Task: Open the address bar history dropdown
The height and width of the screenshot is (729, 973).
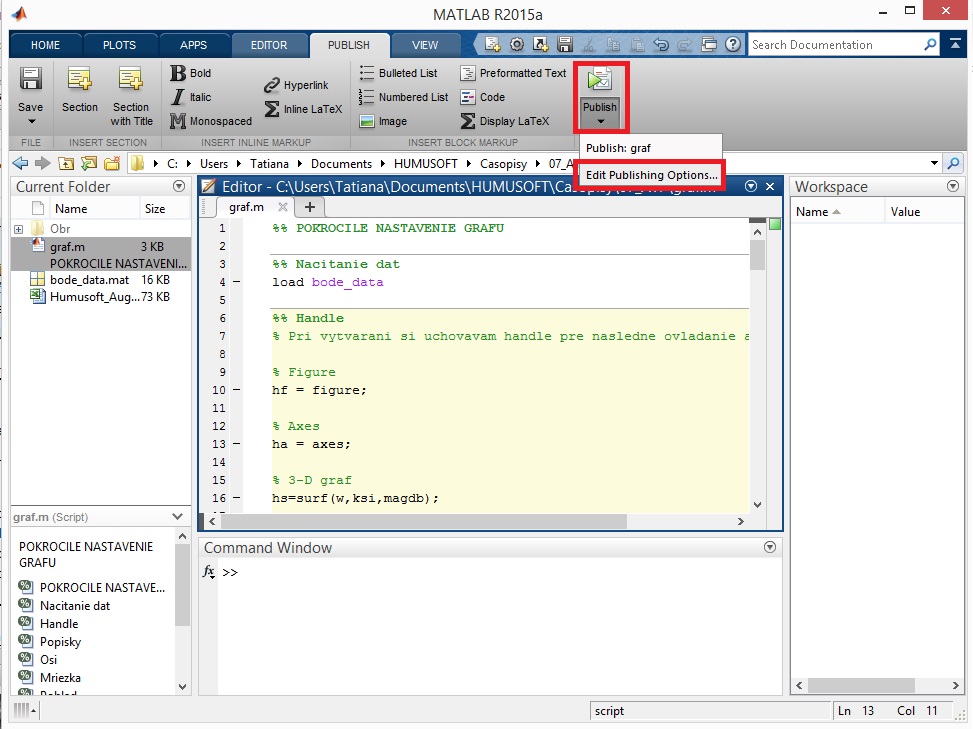Action: click(935, 163)
